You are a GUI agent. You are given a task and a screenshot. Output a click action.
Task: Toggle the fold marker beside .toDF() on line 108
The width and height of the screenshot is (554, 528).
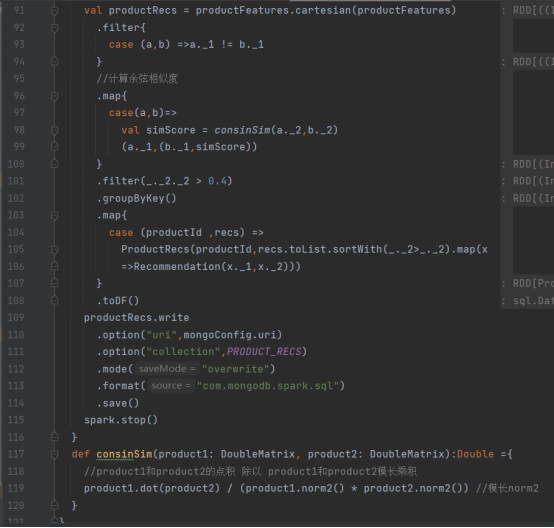[x=54, y=300]
